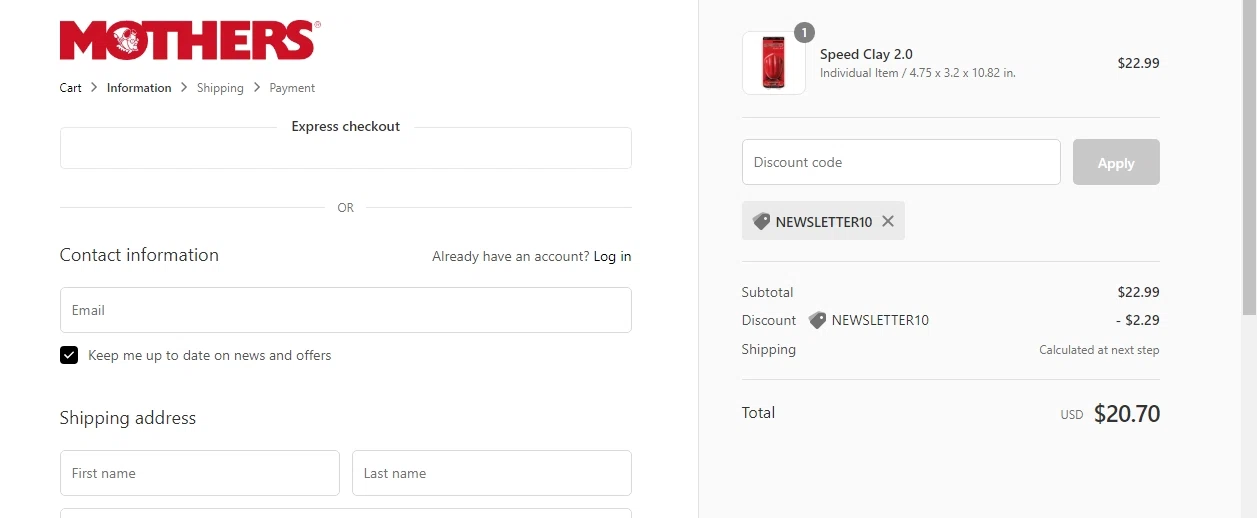This screenshot has height=518, width=1257.
Task: Open the Speed Clay 2.0 product thumbnail
Action: point(773,63)
